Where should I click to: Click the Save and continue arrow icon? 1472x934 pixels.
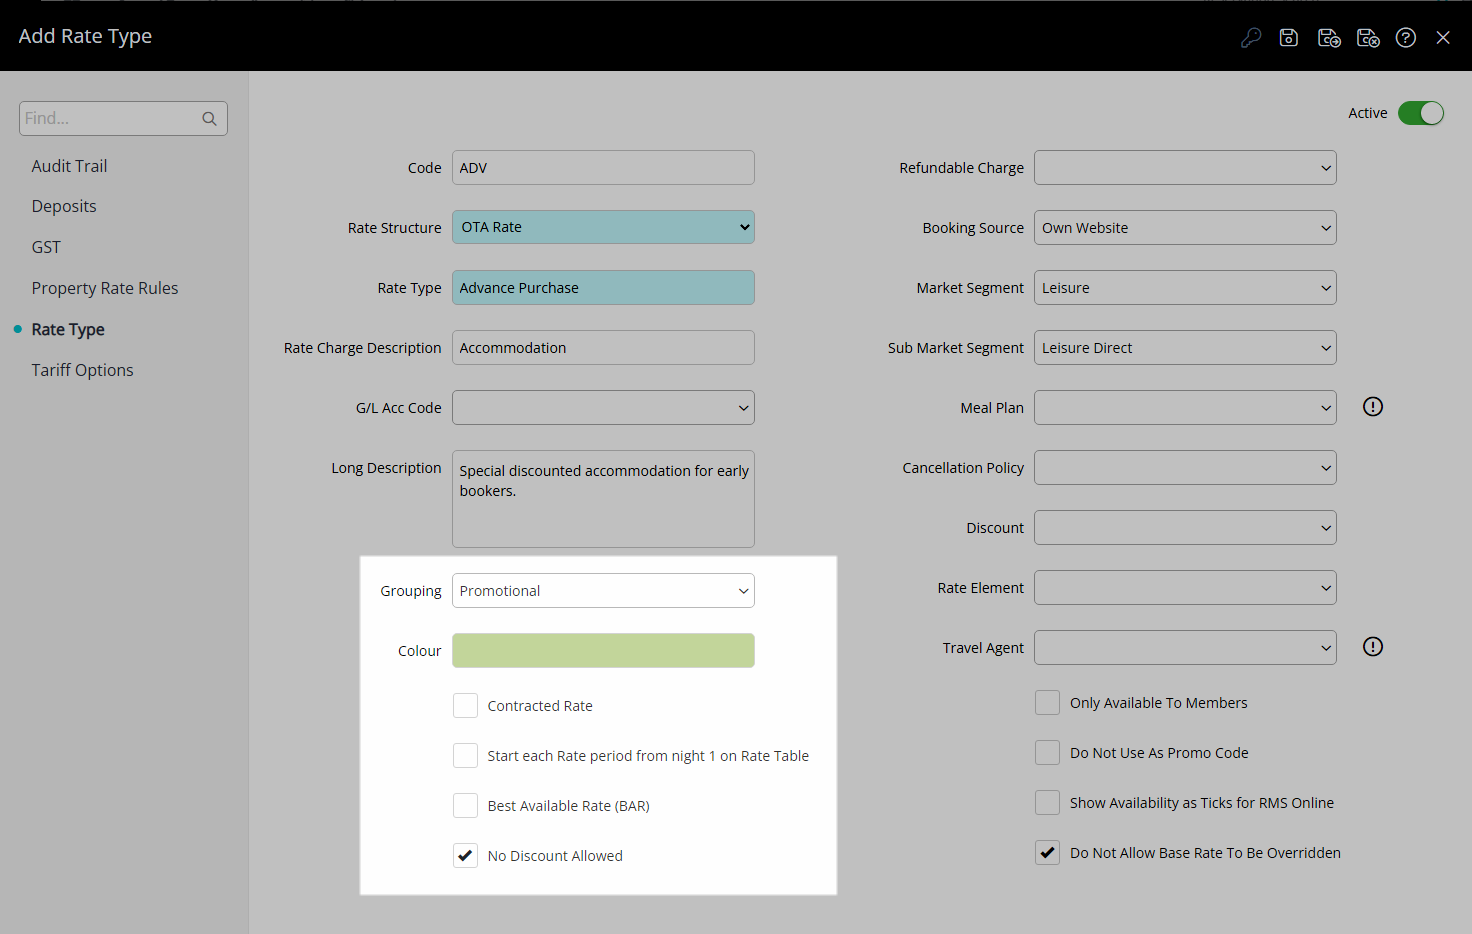click(x=1329, y=38)
